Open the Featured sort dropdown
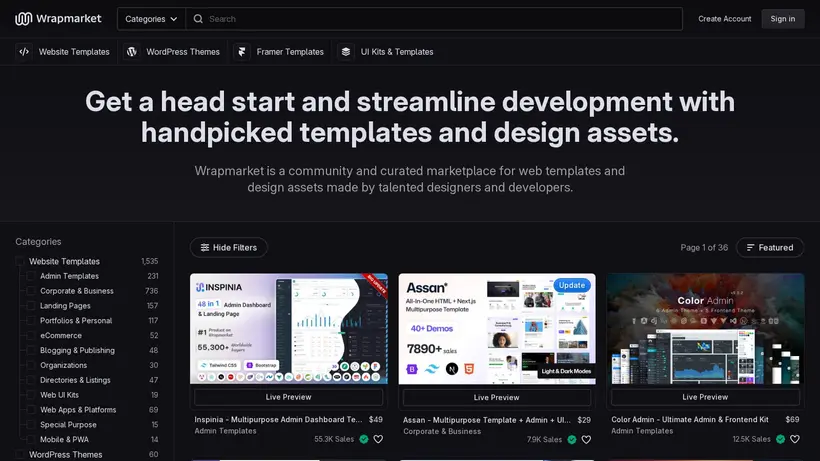Screen dimensions: 820x461 pos(770,248)
